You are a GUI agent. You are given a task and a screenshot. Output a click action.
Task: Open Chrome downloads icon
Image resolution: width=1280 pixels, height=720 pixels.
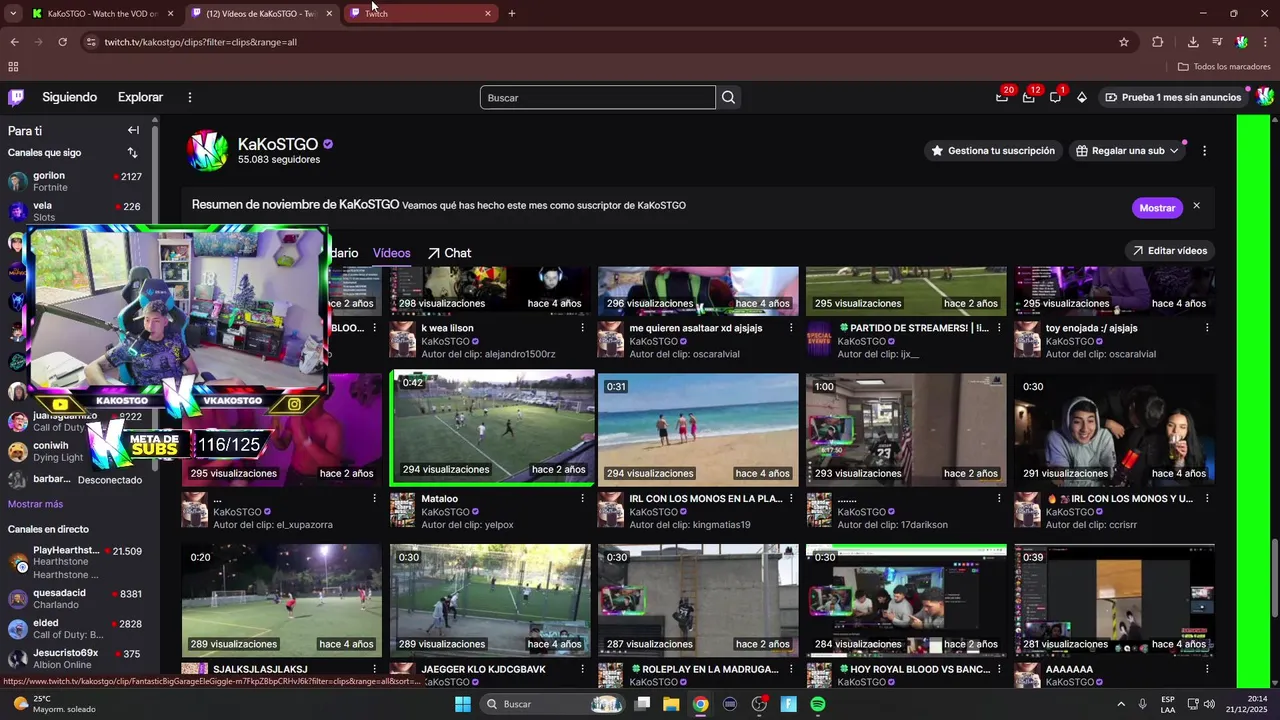tap(1193, 42)
